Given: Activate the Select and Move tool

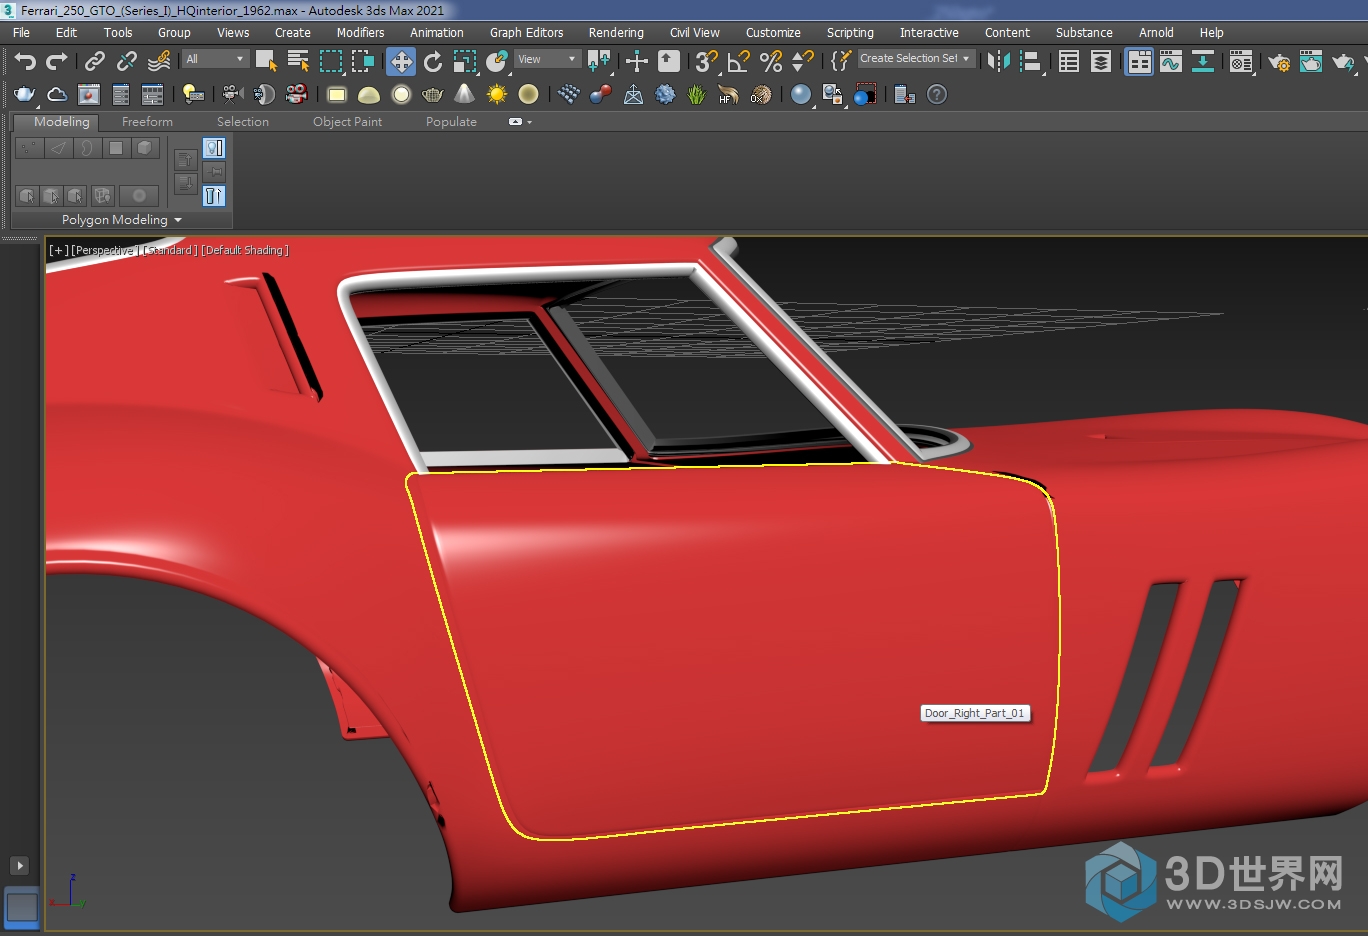Looking at the screenshot, I should coord(401,62).
